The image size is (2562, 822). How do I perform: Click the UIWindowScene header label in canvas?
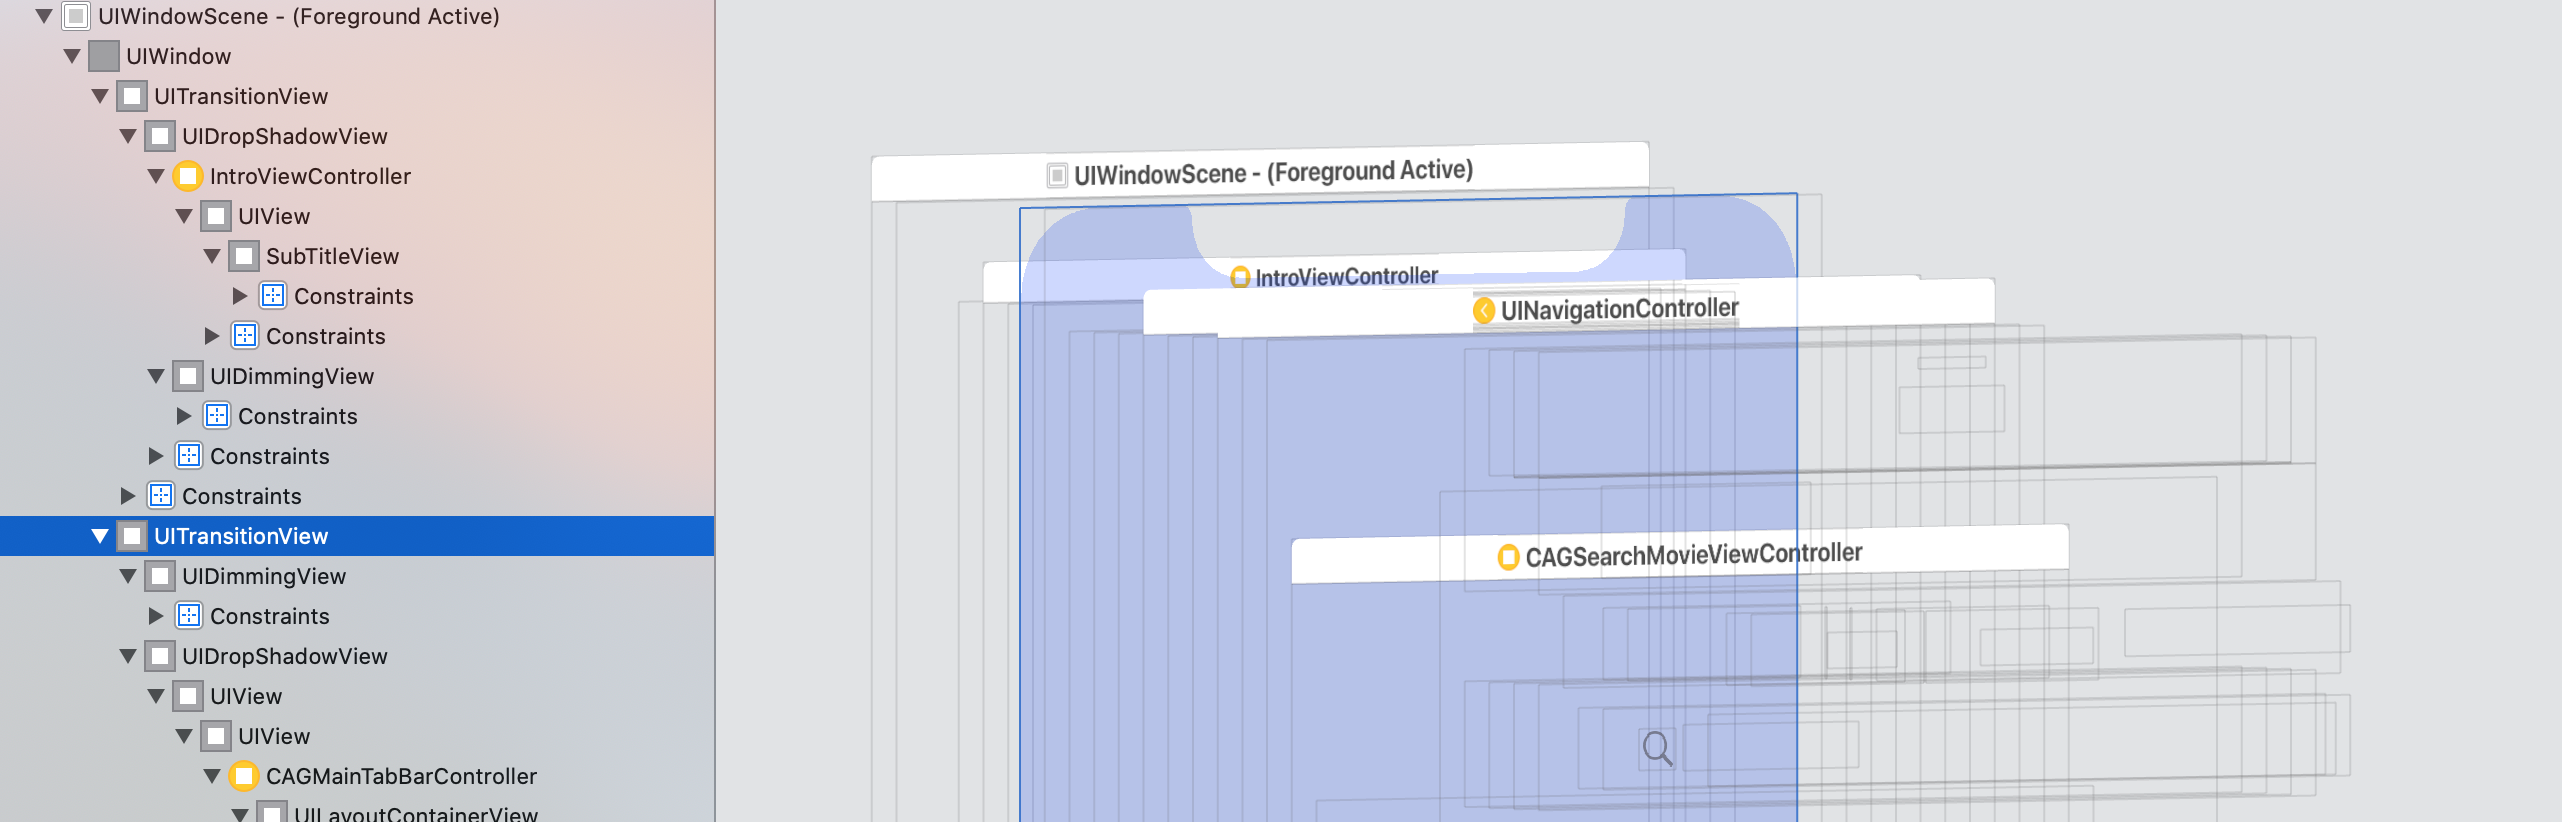(1273, 172)
